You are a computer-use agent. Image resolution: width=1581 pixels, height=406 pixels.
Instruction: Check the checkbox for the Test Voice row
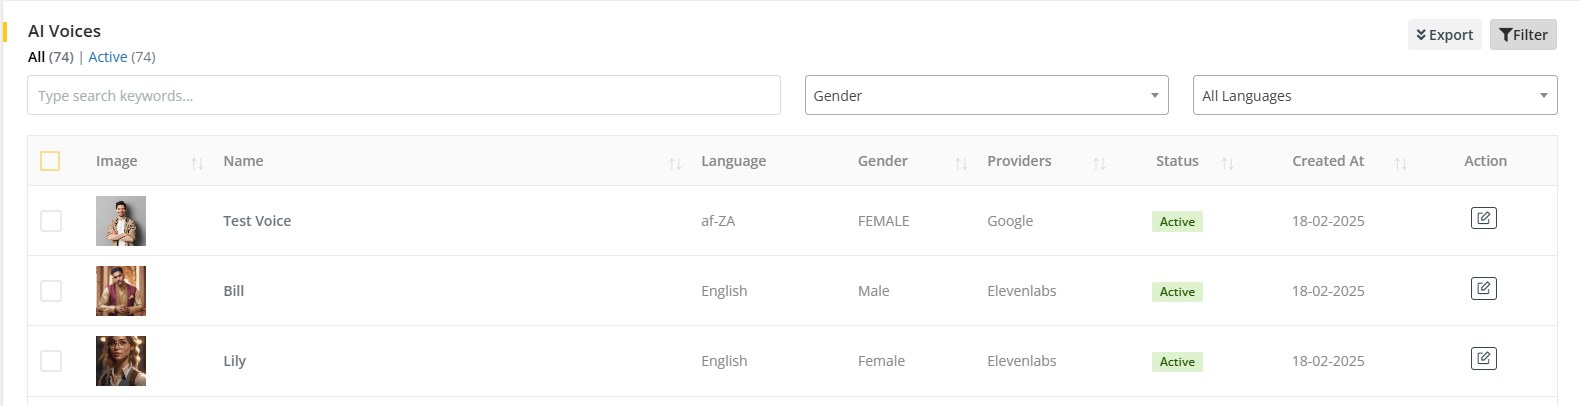51,221
